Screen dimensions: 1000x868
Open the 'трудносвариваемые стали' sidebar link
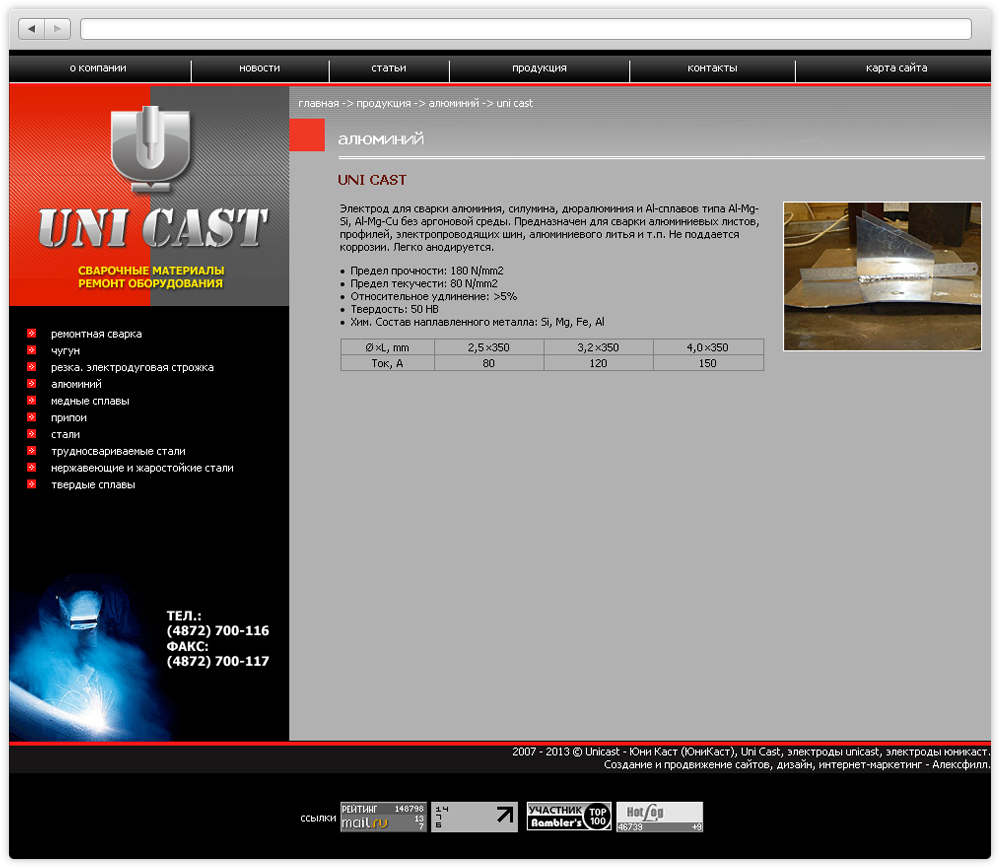point(118,452)
